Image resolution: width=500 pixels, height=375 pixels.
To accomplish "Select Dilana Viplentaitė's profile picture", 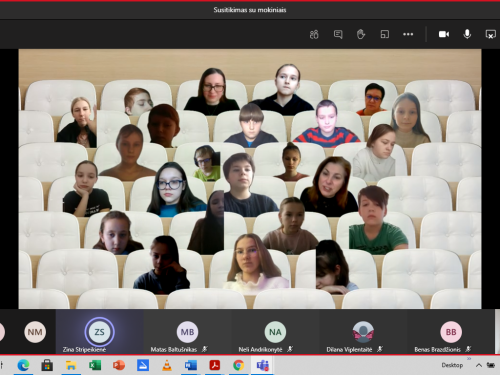I will pos(363,332).
